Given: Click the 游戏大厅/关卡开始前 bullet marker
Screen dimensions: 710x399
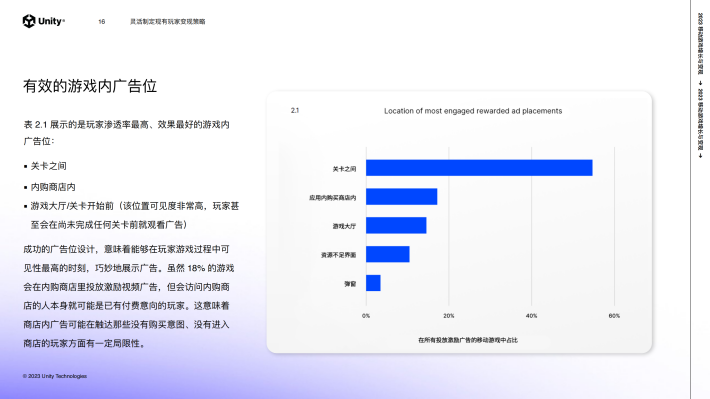Looking at the screenshot, I should tap(25, 207).
